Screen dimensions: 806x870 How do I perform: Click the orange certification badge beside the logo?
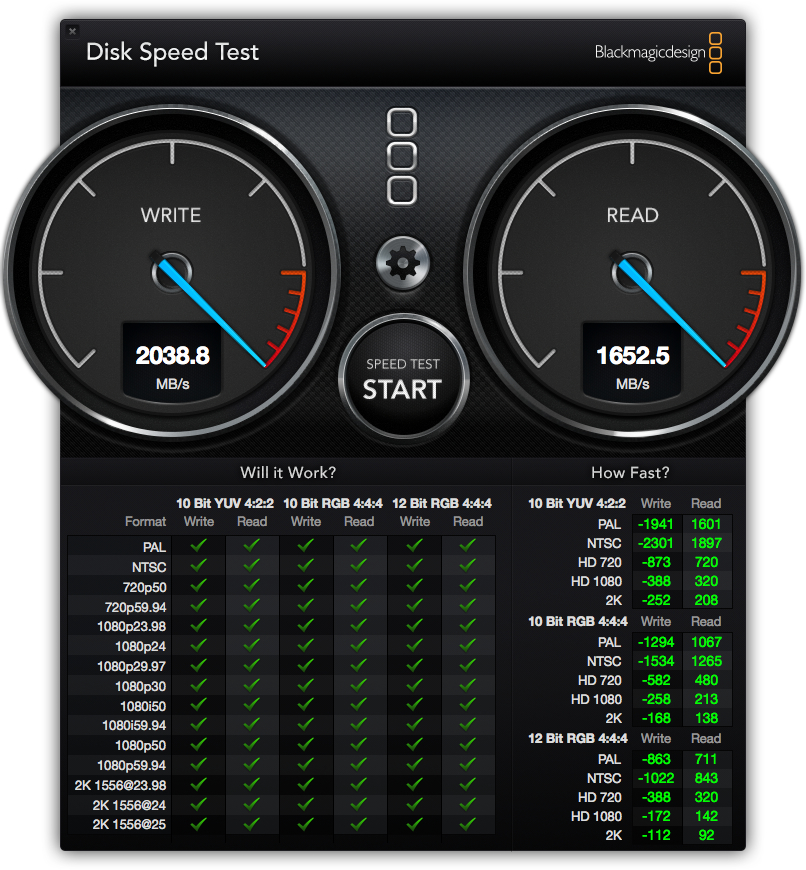[x=717, y=52]
